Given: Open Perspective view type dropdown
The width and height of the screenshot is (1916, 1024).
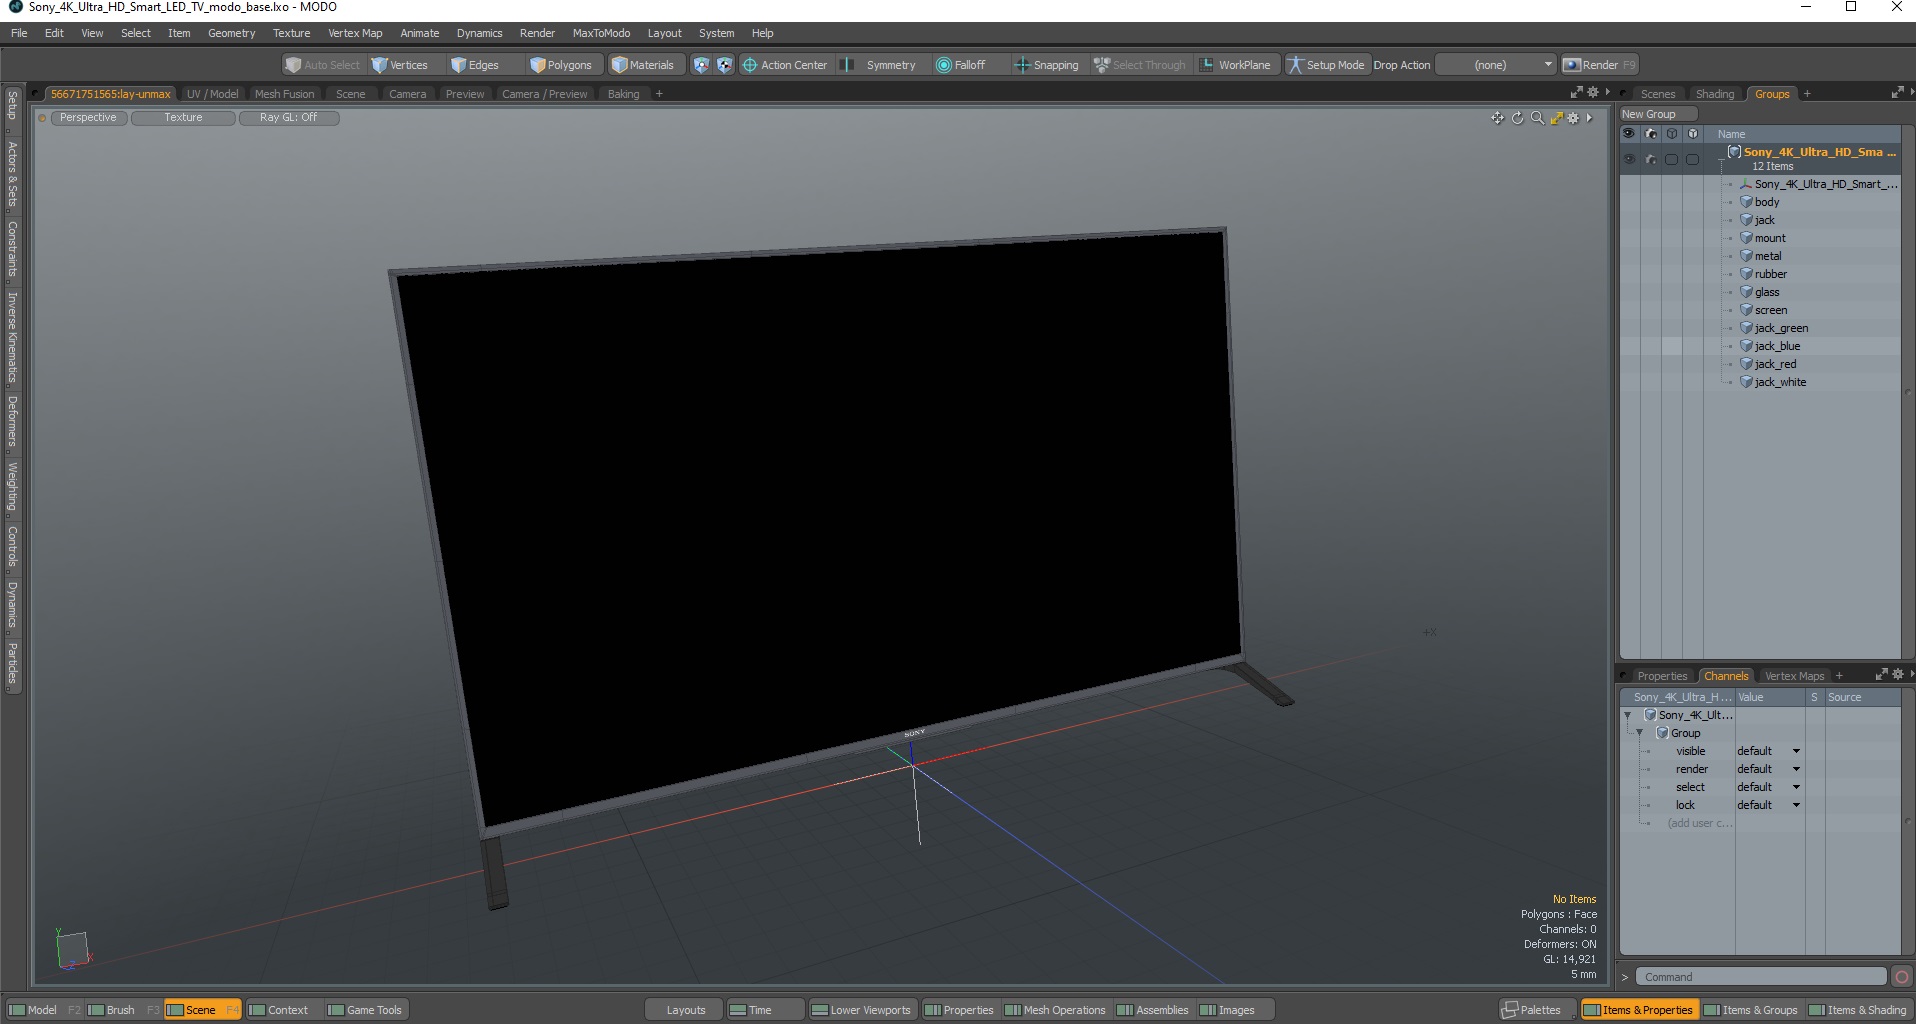Looking at the screenshot, I should [x=88, y=118].
